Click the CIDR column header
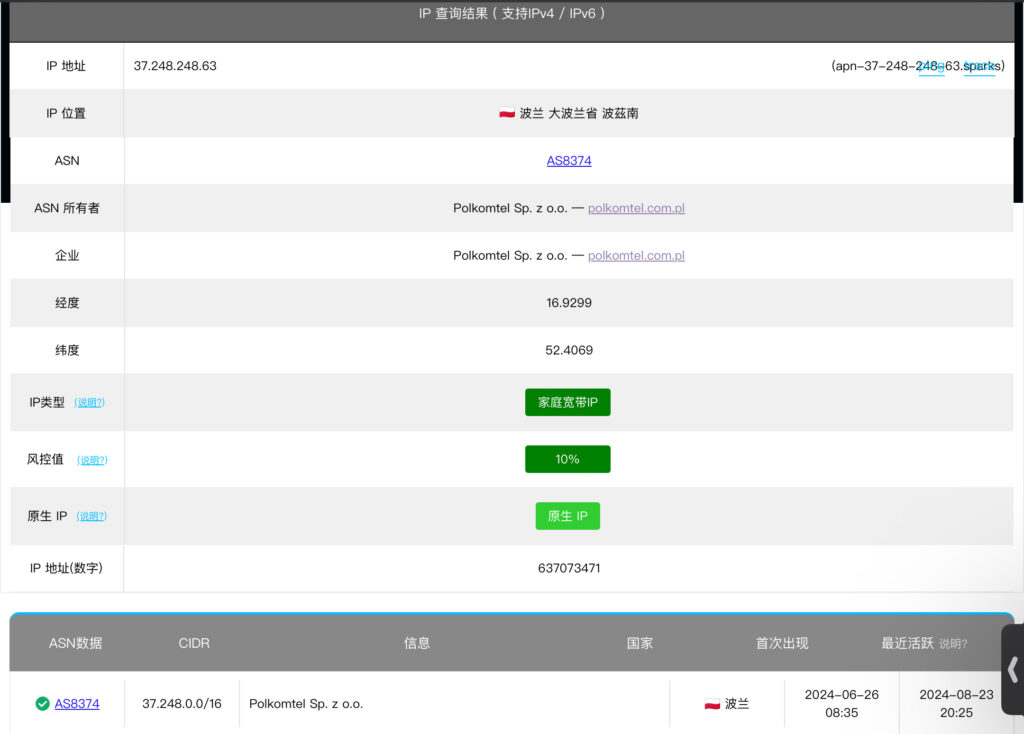Viewport: 1024px width, 734px height. pyautogui.click(x=194, y=643)
